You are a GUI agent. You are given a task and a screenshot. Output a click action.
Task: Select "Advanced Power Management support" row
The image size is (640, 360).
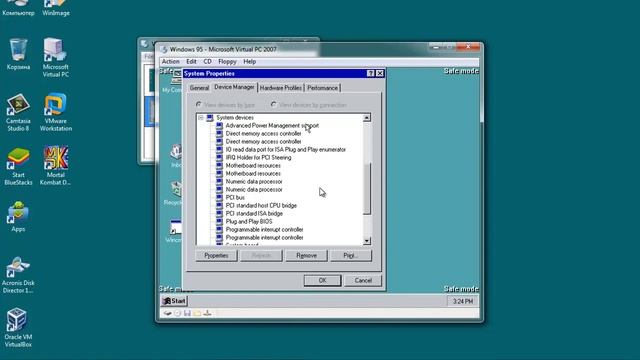[272, 125]
